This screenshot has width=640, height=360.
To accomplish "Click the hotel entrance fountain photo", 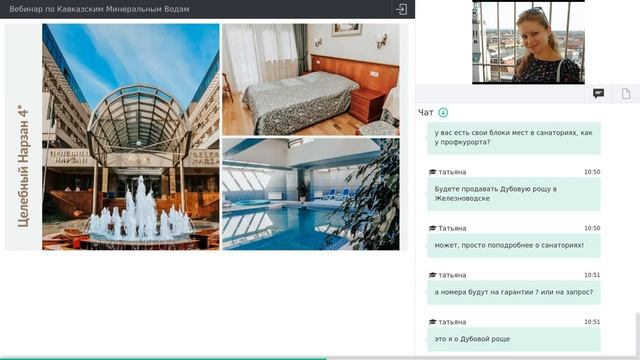I will (x=131, y=137).
